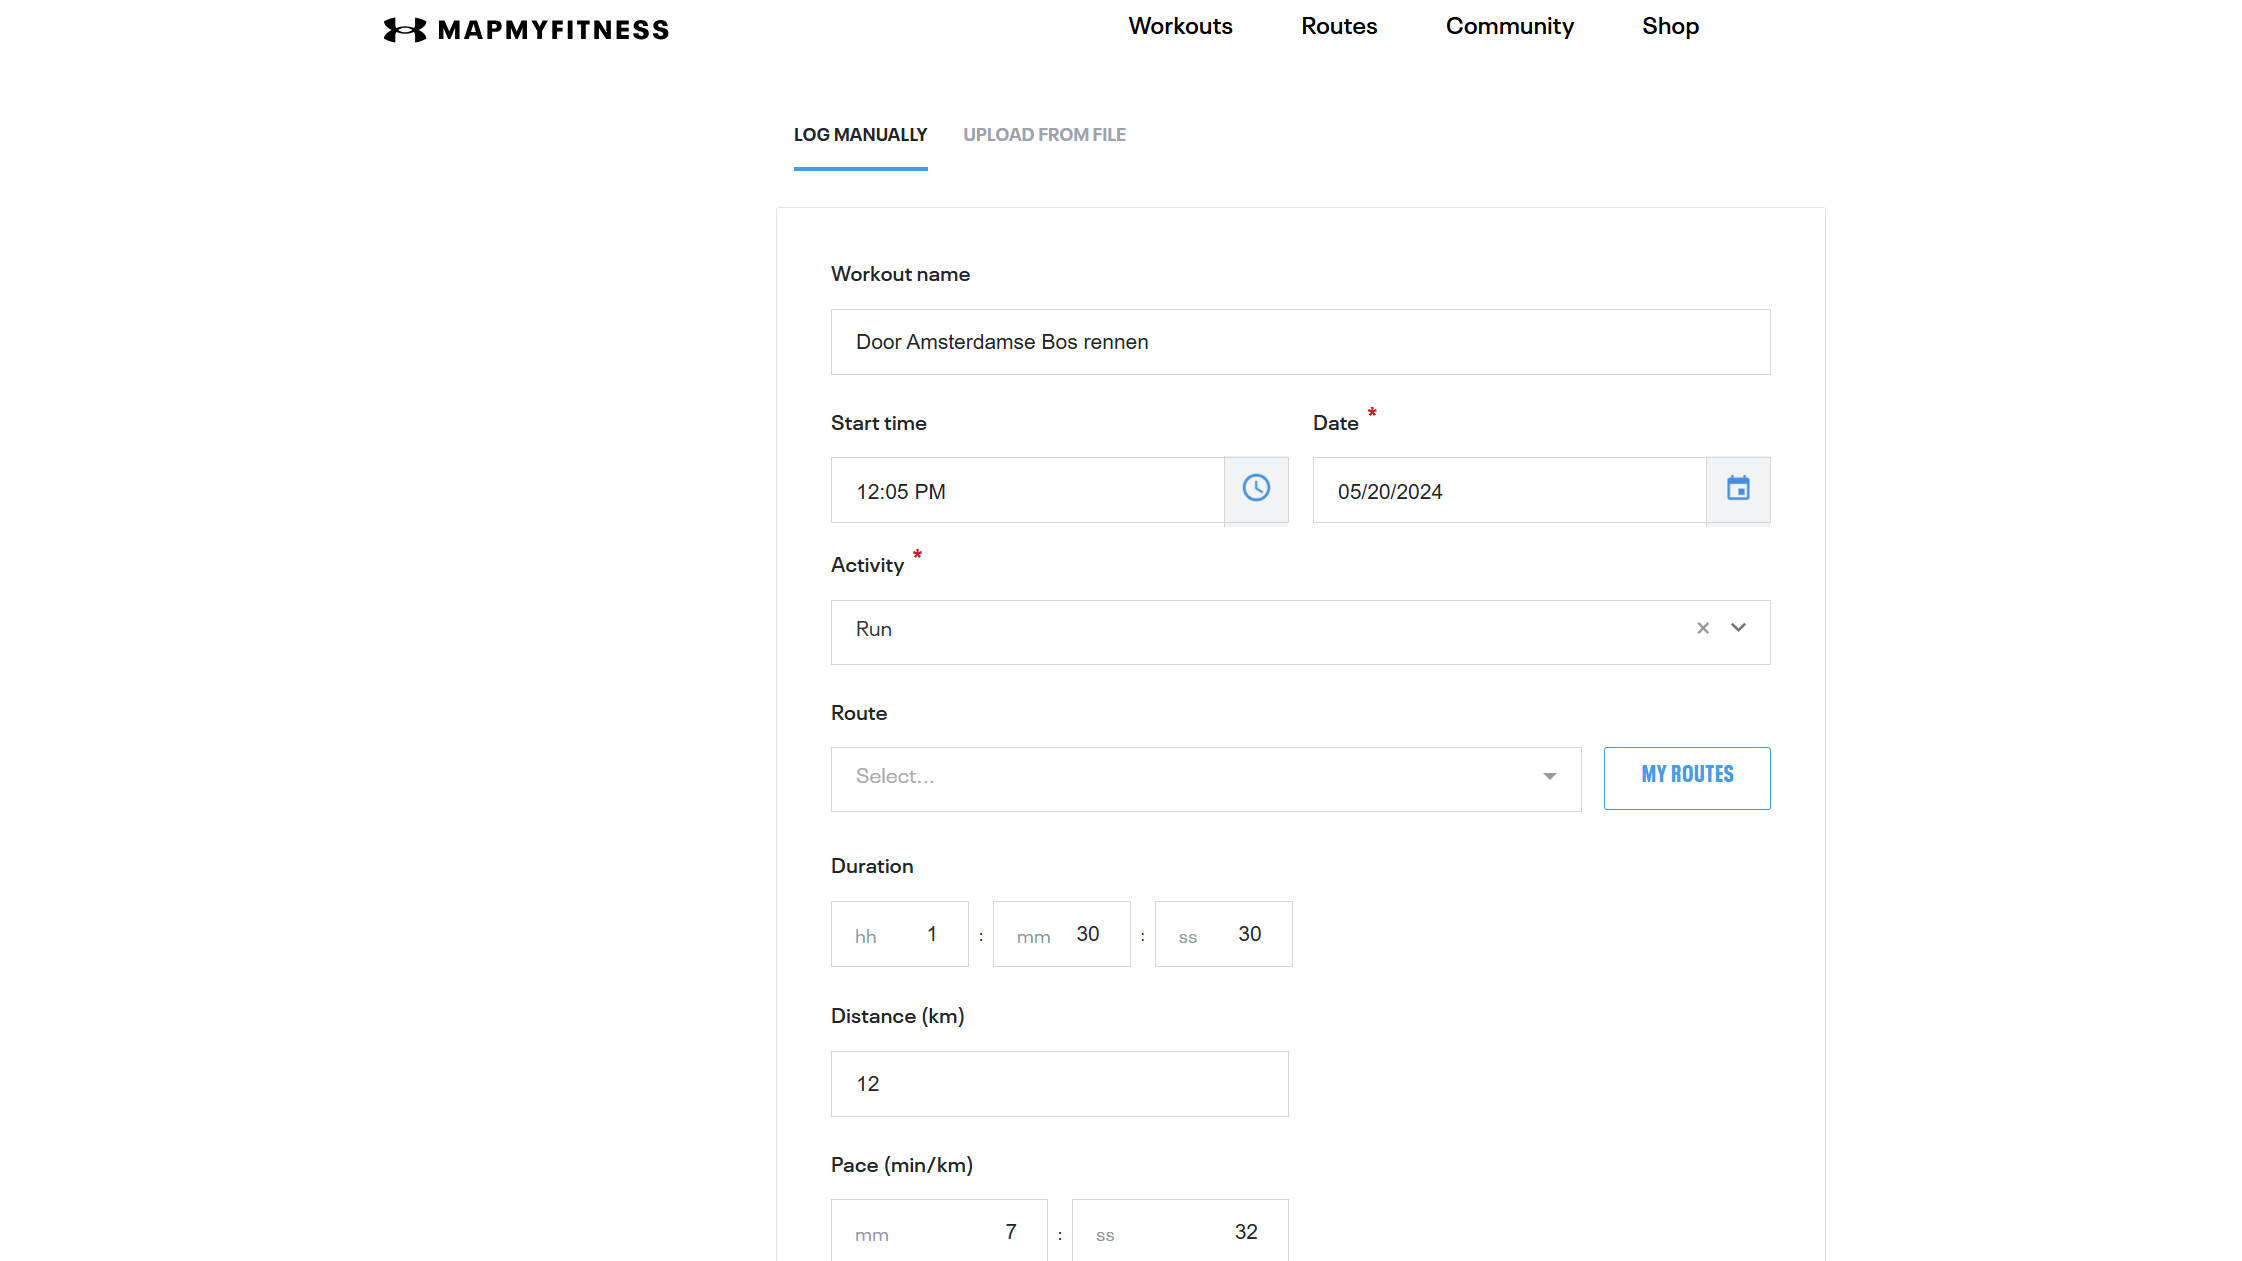2242x1261 pixels.
Task: Open the Workouts menu
Action: [x=1180, y=27]
